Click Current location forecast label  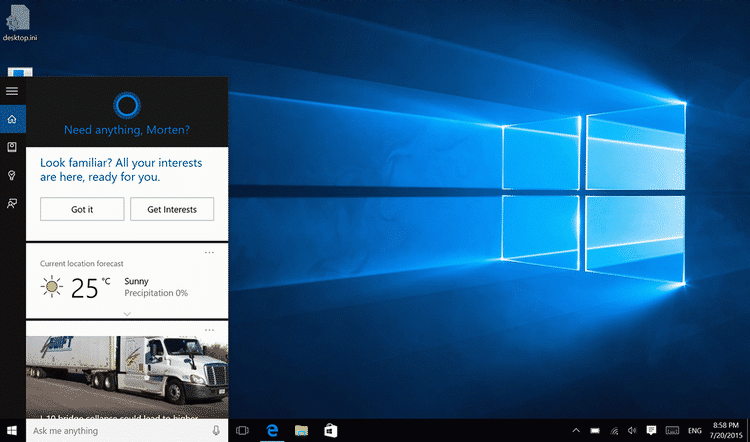[x=82, y=264]
